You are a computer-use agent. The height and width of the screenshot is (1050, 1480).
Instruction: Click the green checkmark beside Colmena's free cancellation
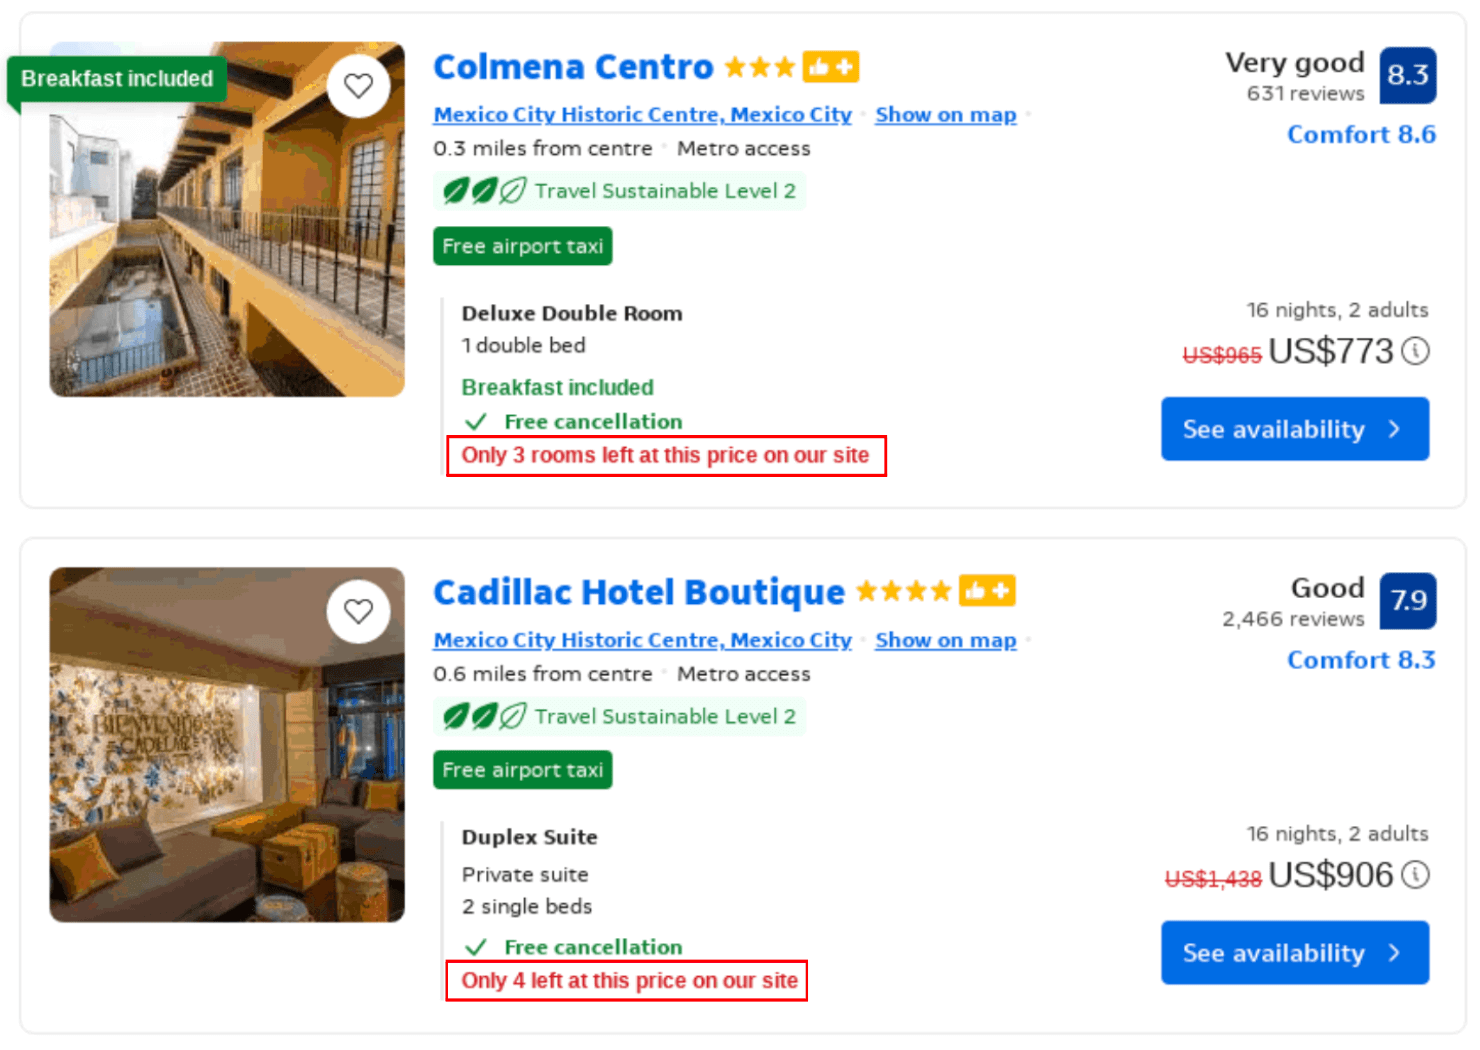pyautogui.click(x=478, y=421)
